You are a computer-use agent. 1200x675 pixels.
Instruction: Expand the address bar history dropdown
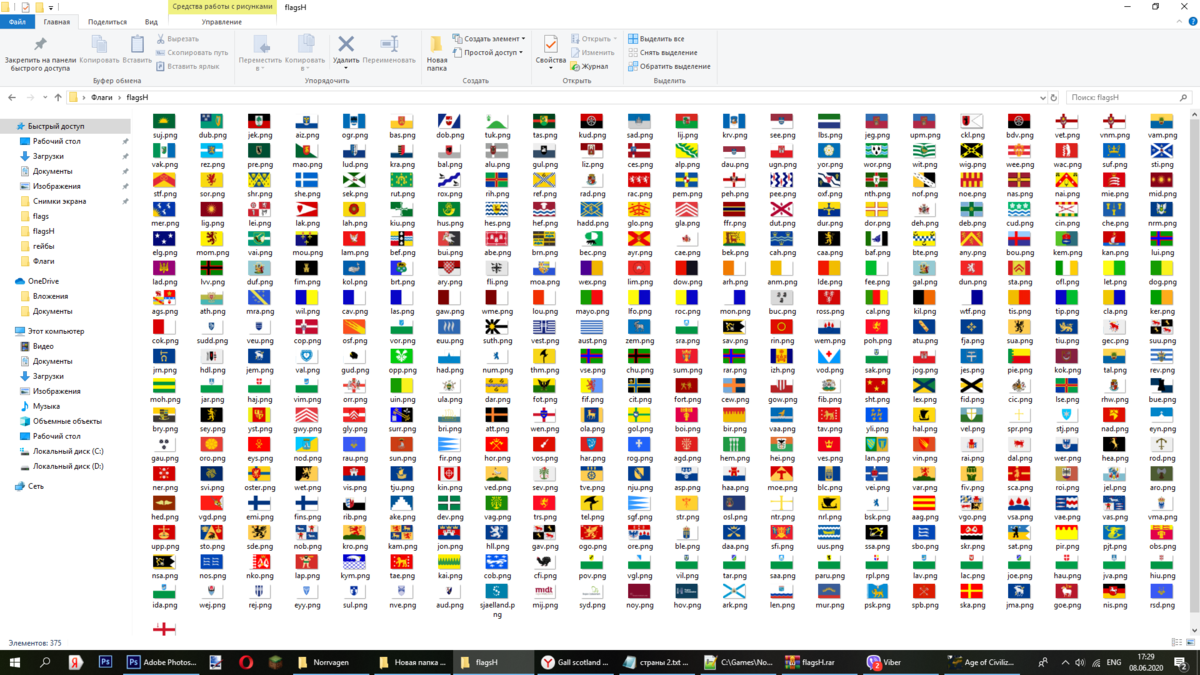tap(1041, 98)
